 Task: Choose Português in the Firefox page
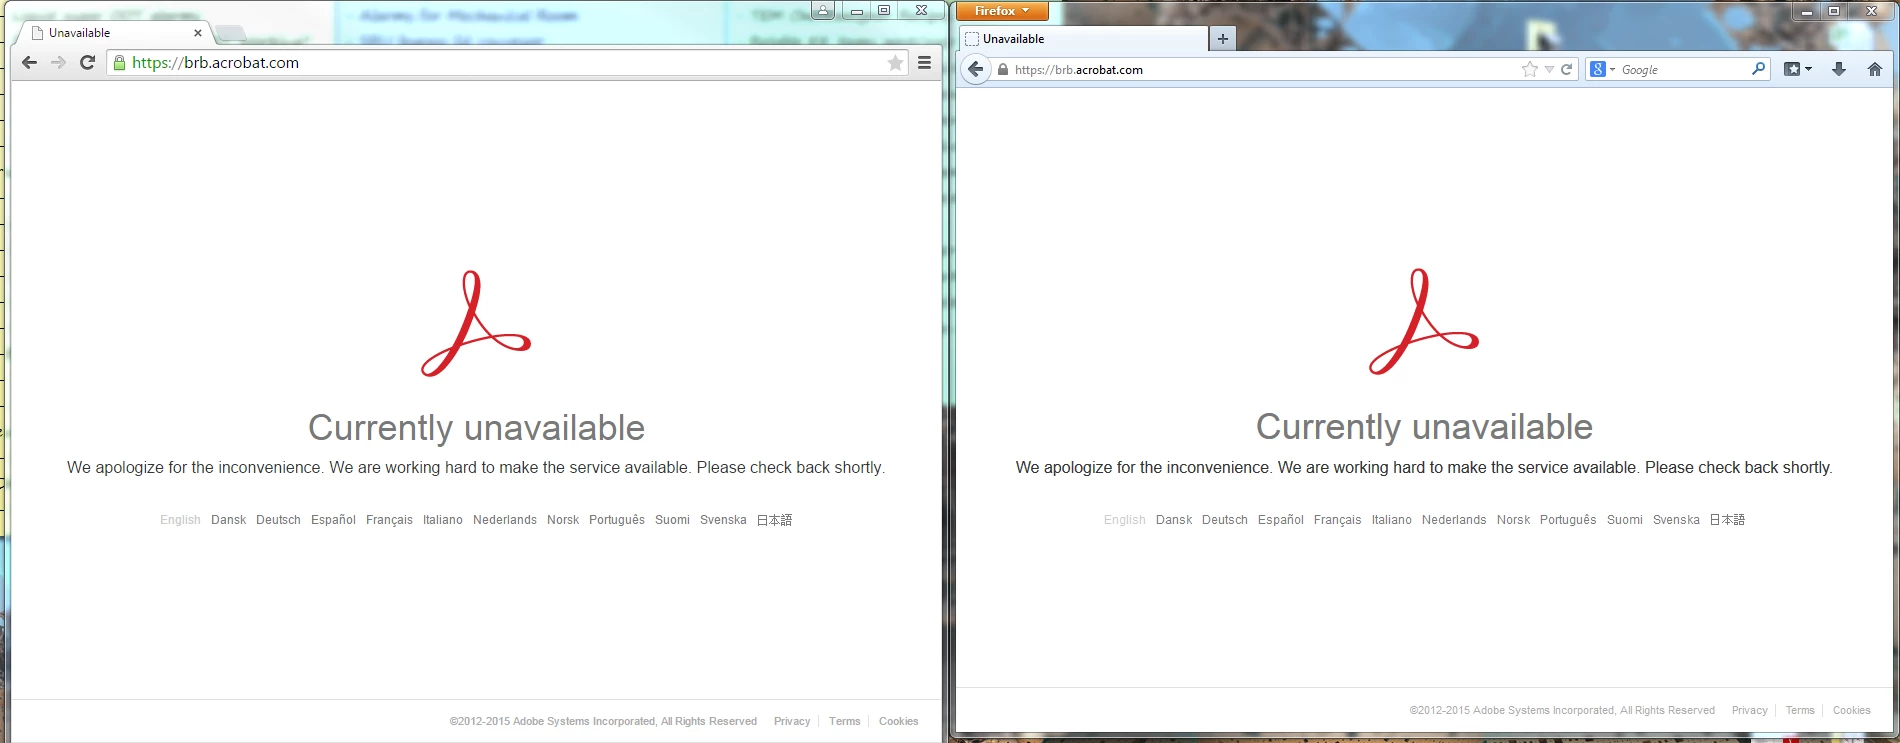click(1568, 520)
